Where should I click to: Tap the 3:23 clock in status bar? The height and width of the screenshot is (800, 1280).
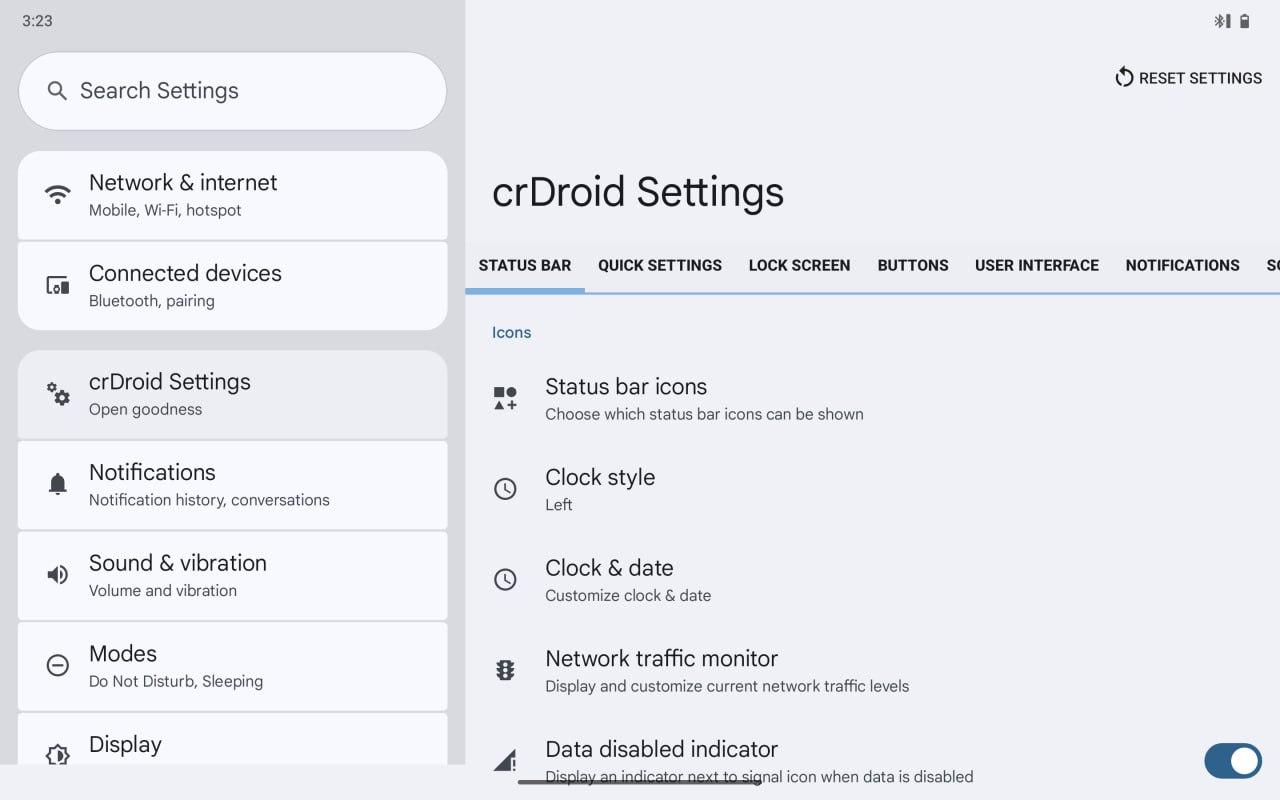[37, 21]
